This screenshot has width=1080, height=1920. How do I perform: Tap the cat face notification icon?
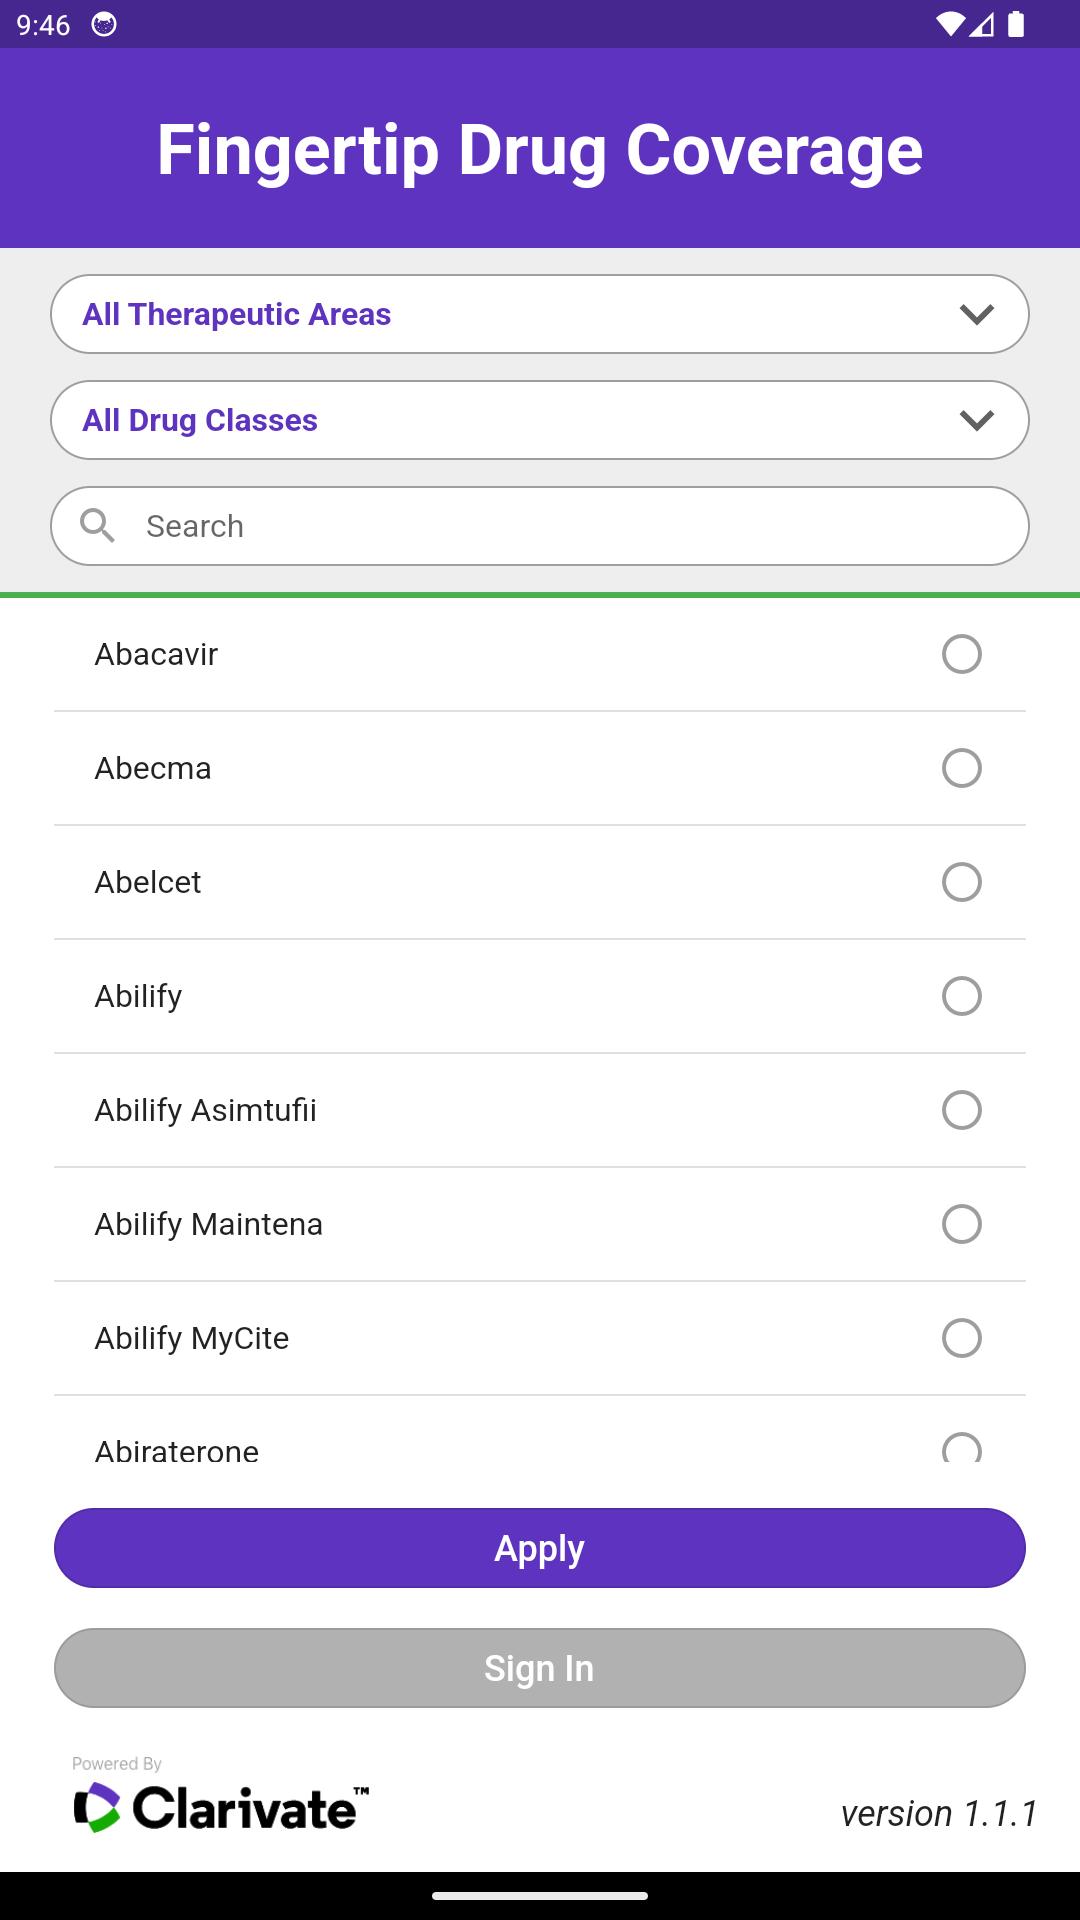[104, 25]
